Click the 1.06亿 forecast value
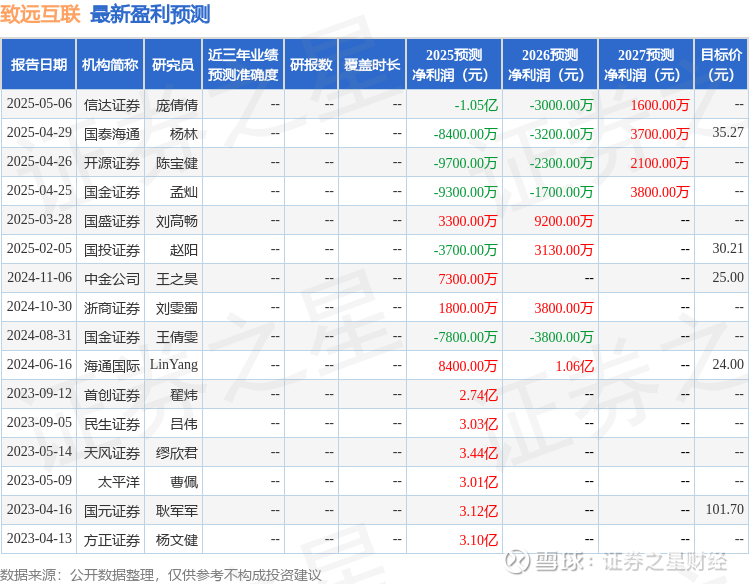 575,367
